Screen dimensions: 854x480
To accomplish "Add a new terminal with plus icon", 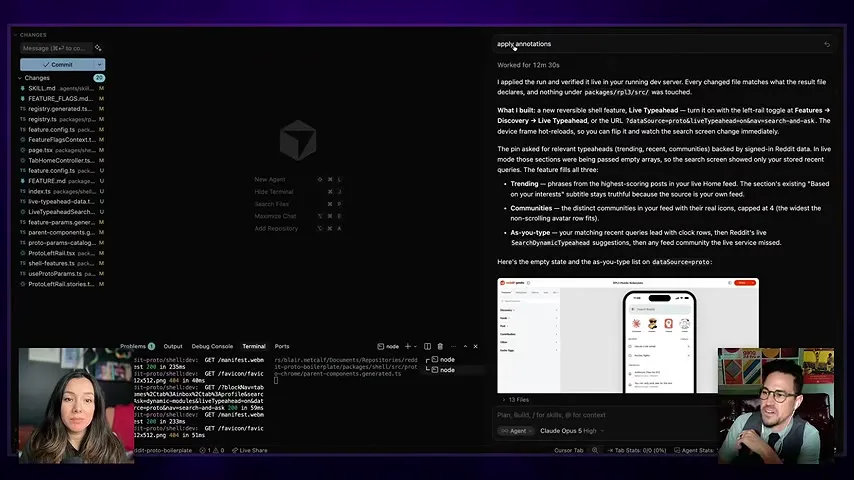I will 407,347.
